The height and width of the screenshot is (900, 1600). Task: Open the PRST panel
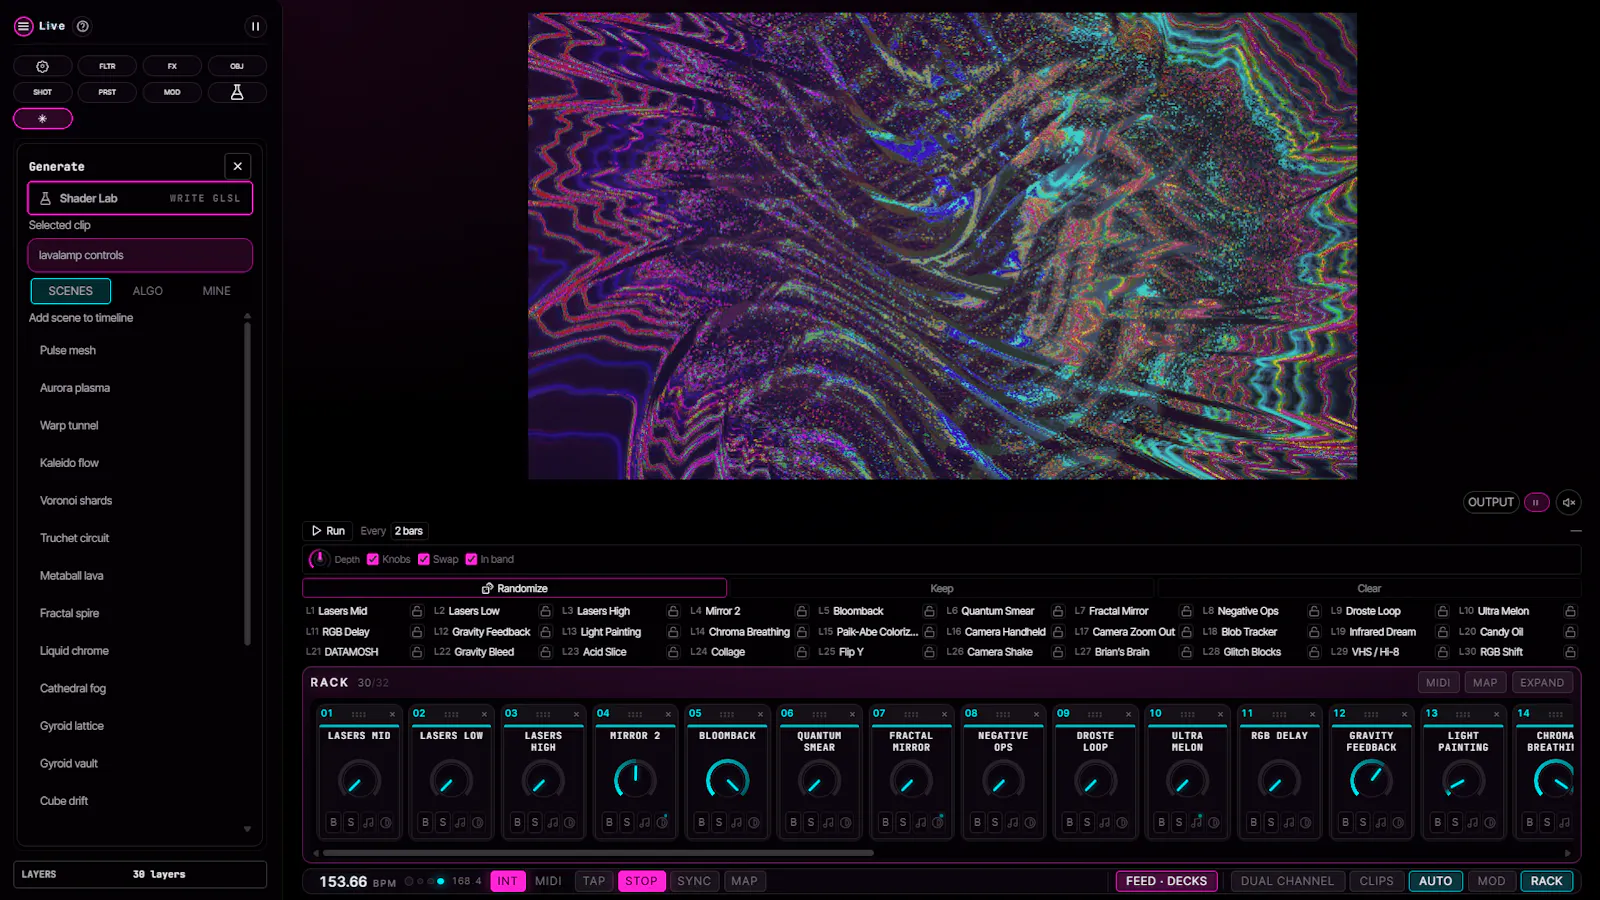[x=107, y=92]
